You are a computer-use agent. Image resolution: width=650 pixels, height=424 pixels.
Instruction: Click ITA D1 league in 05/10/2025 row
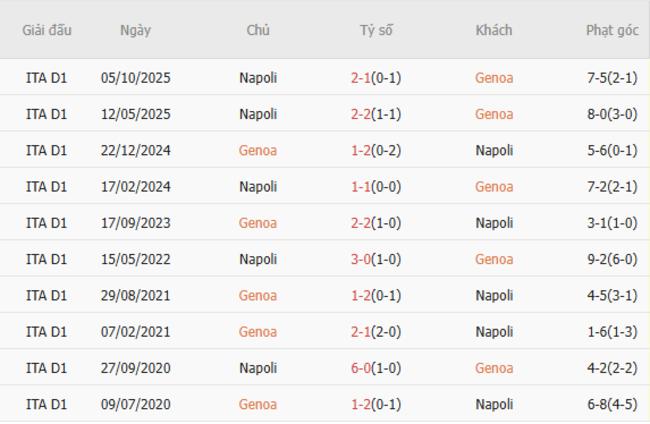click(x=47, y=78)
